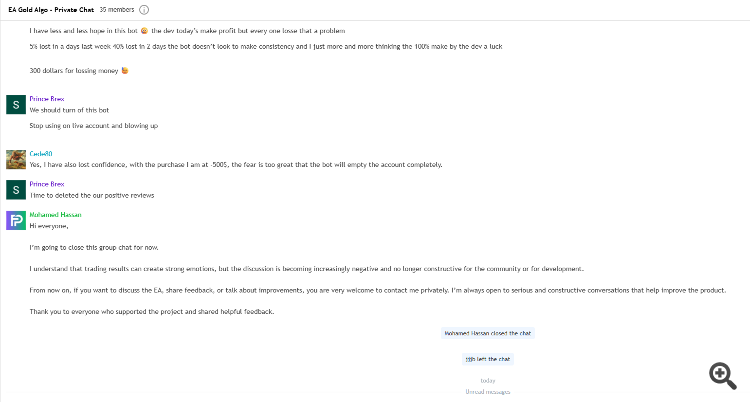750x402 pixels.
Task: Select 'Stop using on live account' message
Action: pos(93,126)
